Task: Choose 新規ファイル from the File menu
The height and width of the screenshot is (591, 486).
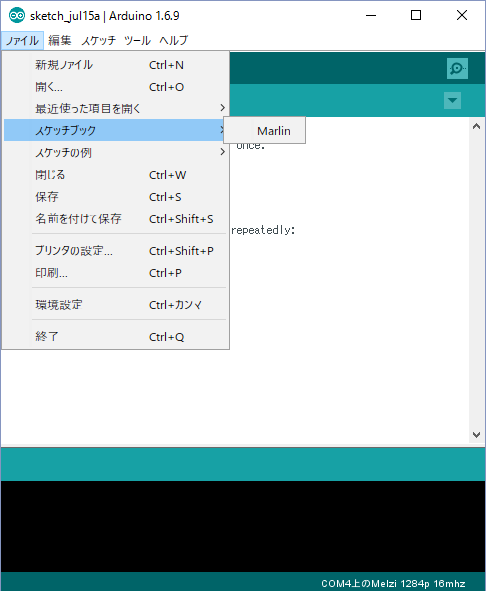Action: [x=116, y=65]
